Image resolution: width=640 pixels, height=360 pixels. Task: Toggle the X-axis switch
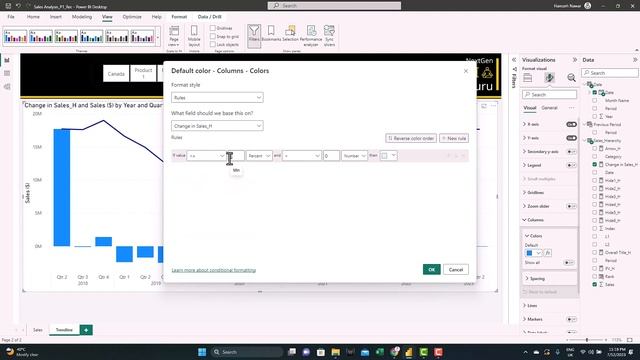pos(571,124)
